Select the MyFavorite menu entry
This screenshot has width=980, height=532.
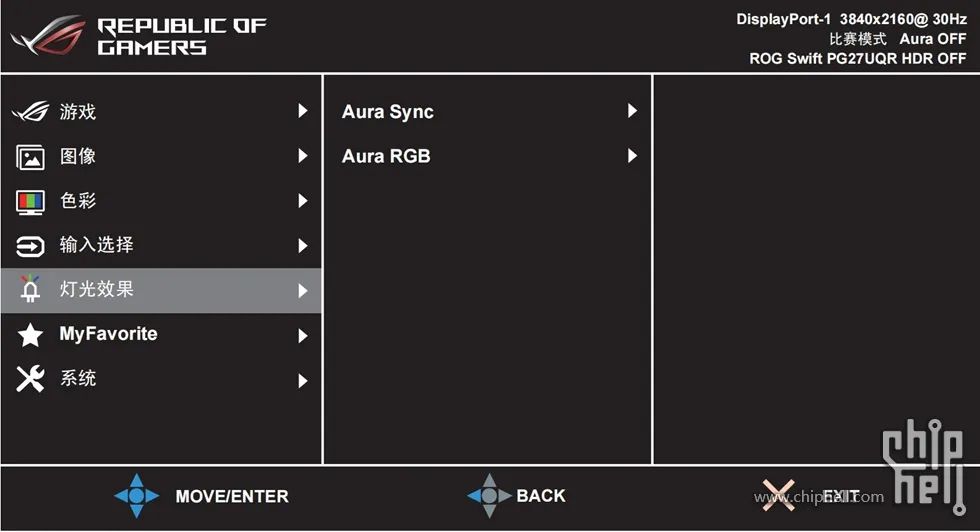click(161, 334)
